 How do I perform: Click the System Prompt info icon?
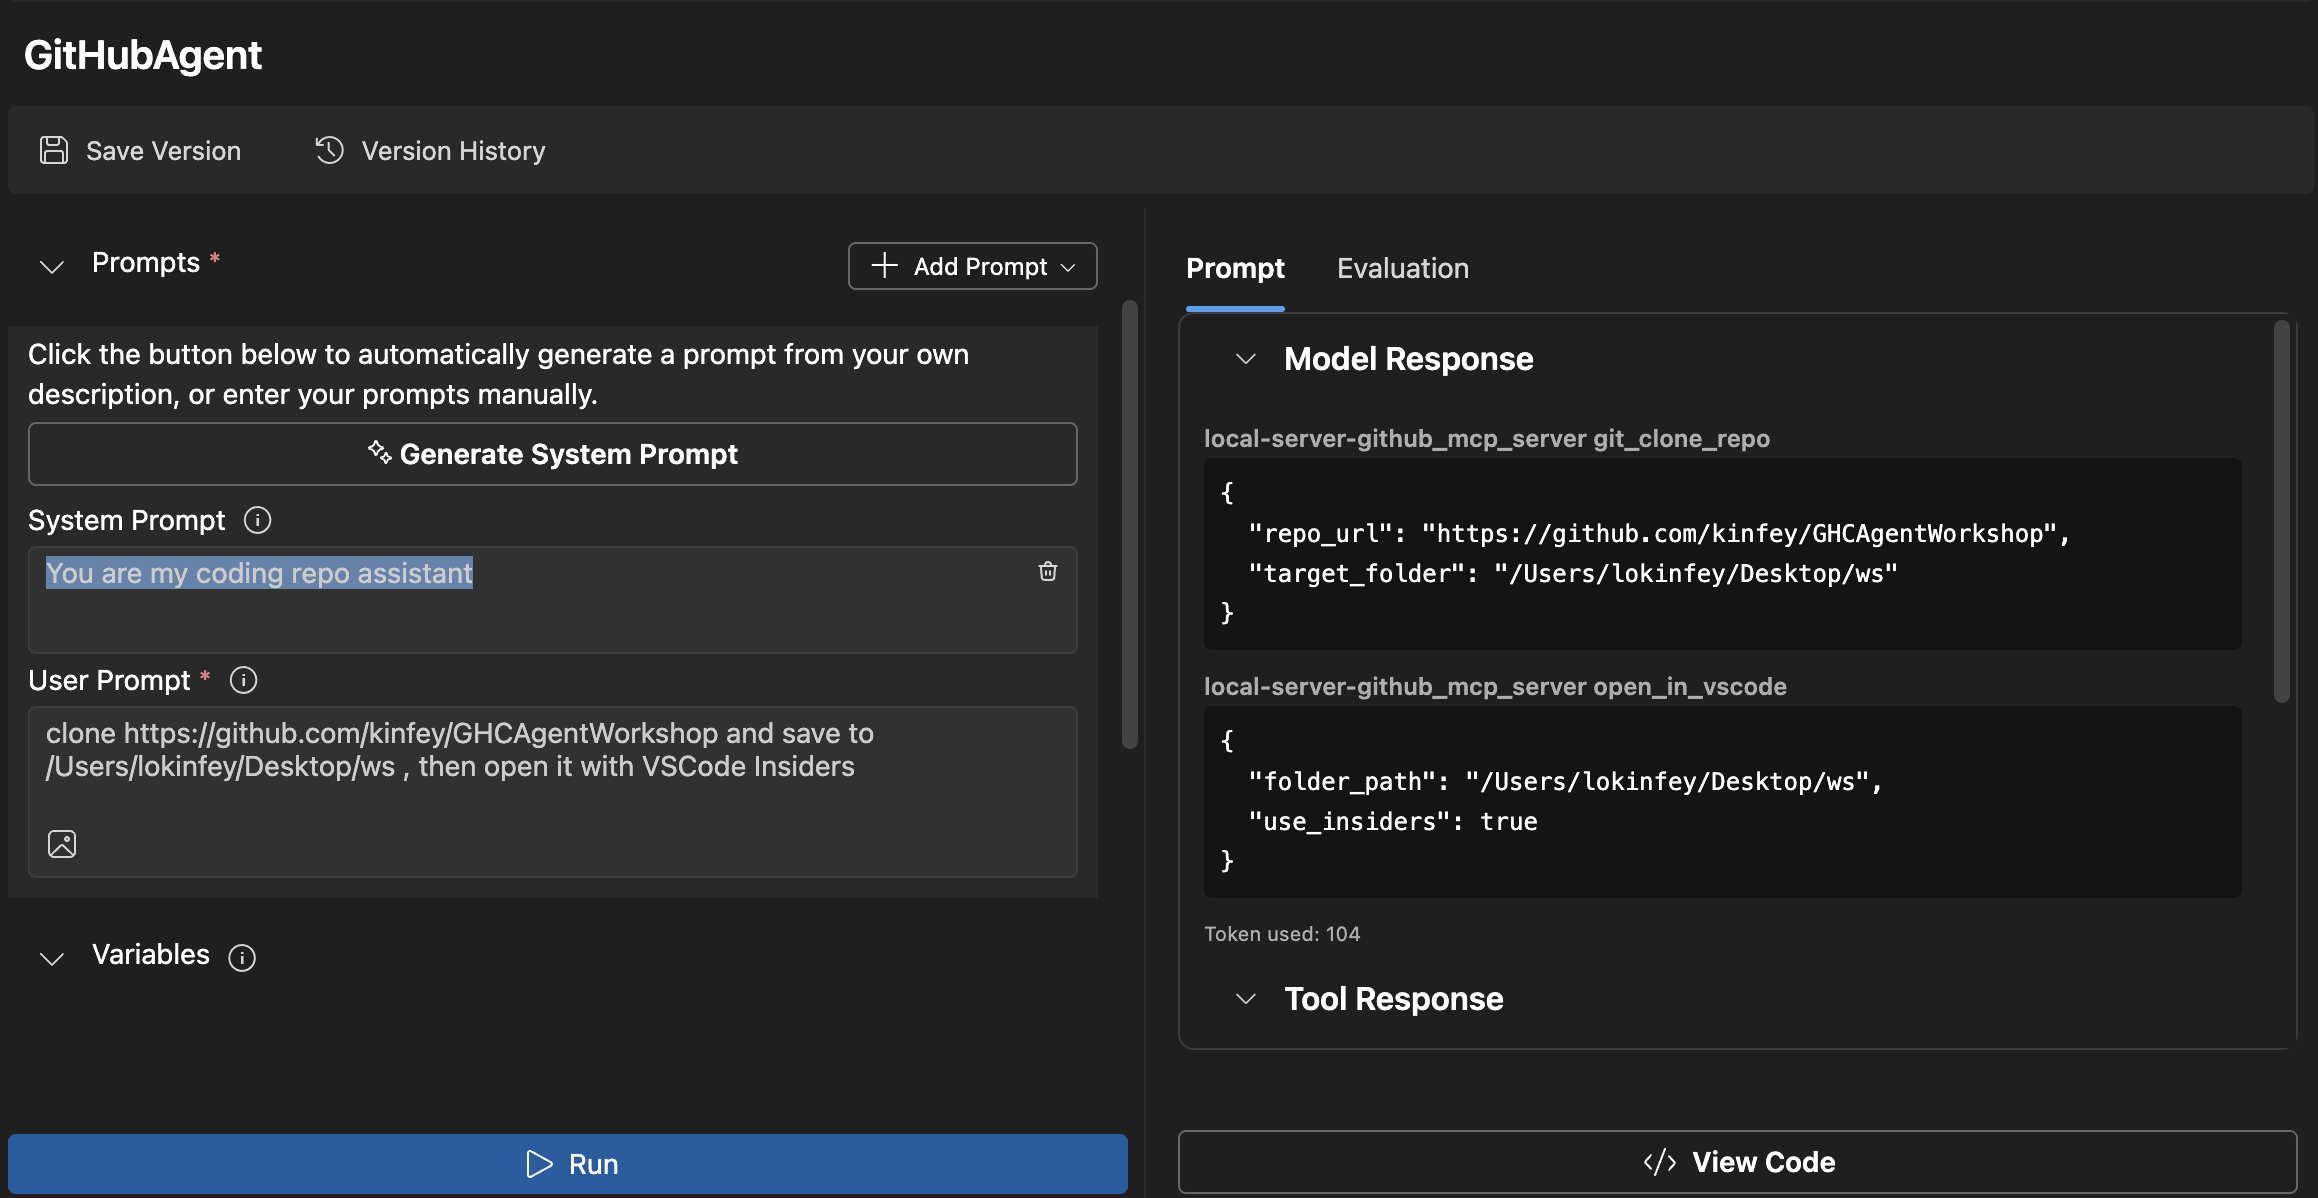pos(258,520)
